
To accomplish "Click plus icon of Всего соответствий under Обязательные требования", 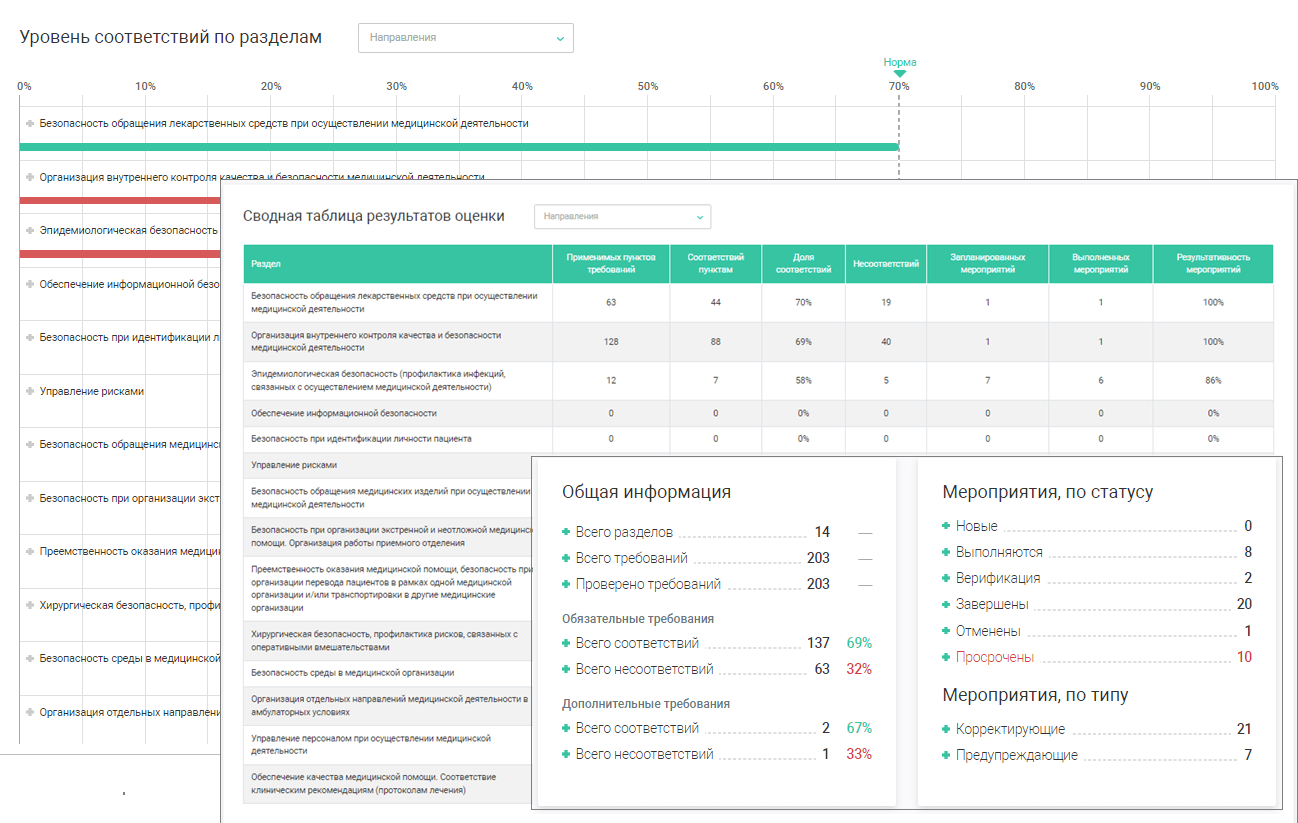I will [567, 643].
